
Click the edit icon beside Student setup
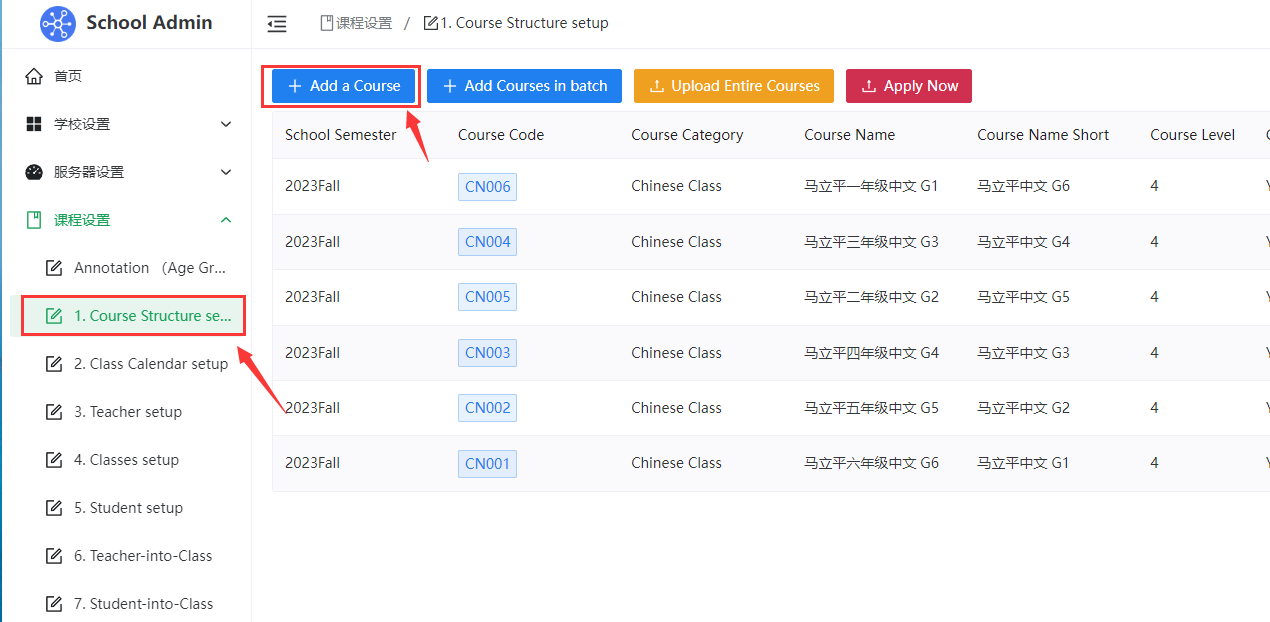pyautogui.click(x=54, y=508)
